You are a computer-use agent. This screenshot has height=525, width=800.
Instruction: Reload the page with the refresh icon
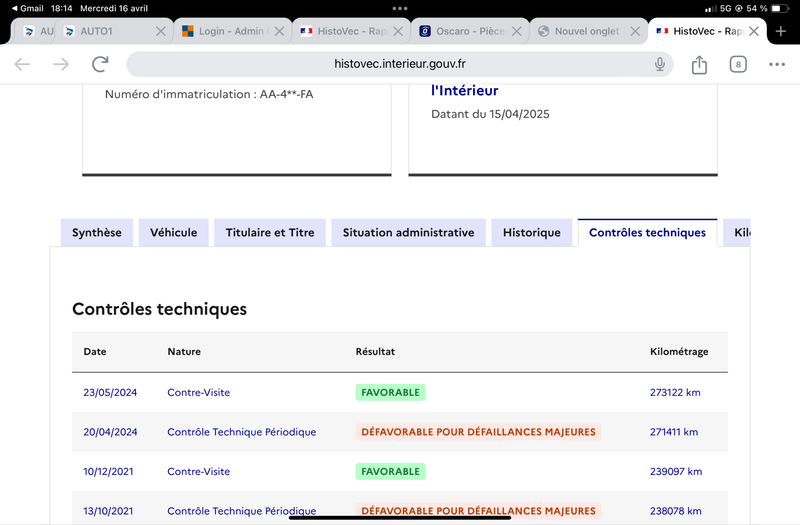point(100,64)
